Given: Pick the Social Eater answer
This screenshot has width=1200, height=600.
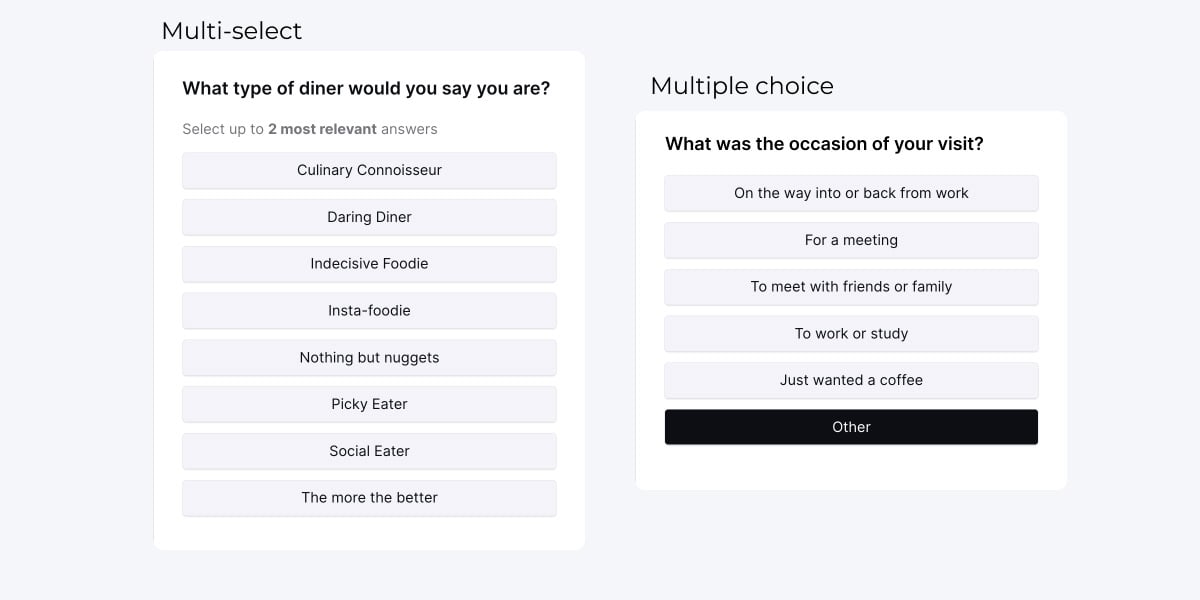Looking at the screenshot, I should click(x=369, y=451).
